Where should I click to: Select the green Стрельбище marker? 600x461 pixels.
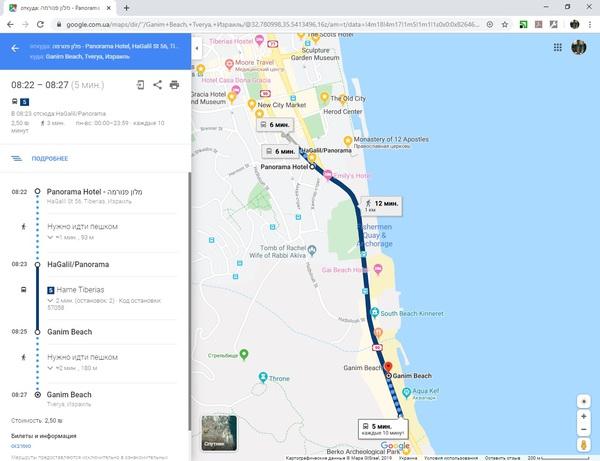click(x=244, y=354)
